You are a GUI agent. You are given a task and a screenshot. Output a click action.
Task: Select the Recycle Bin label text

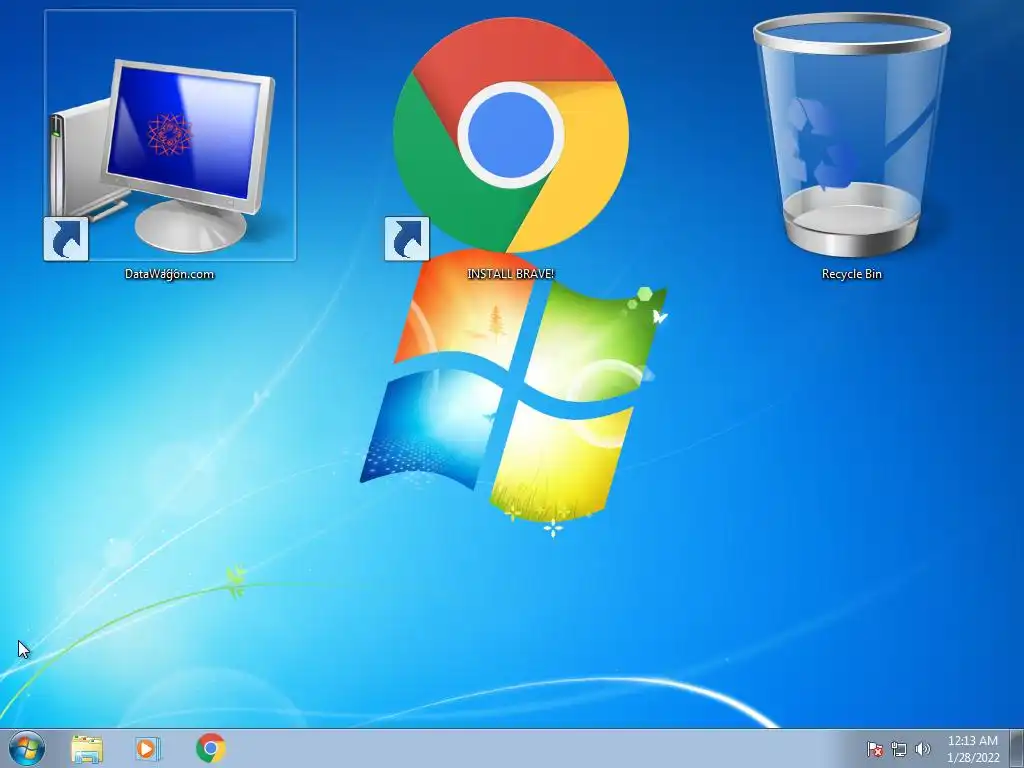pyautogui.click(x=852, y=274)
